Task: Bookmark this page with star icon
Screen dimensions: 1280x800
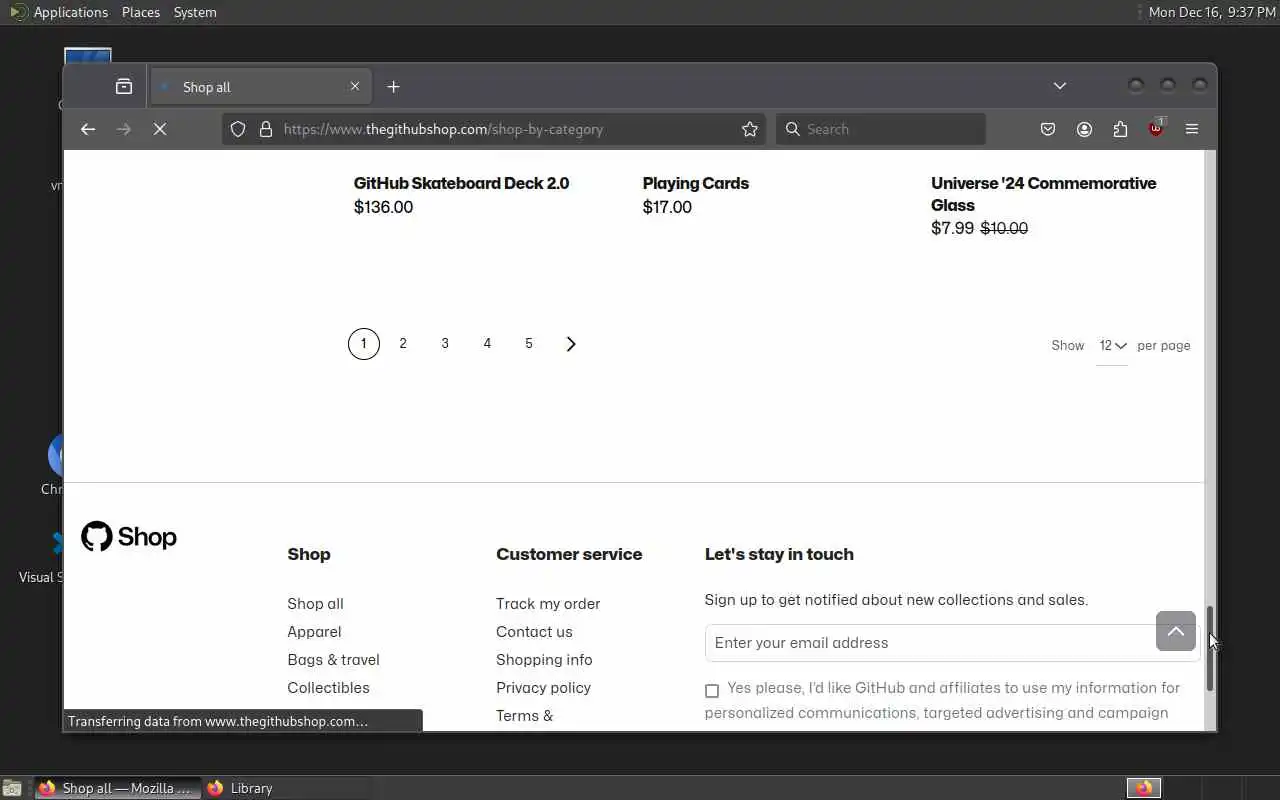Action: (x=750, y=129)
